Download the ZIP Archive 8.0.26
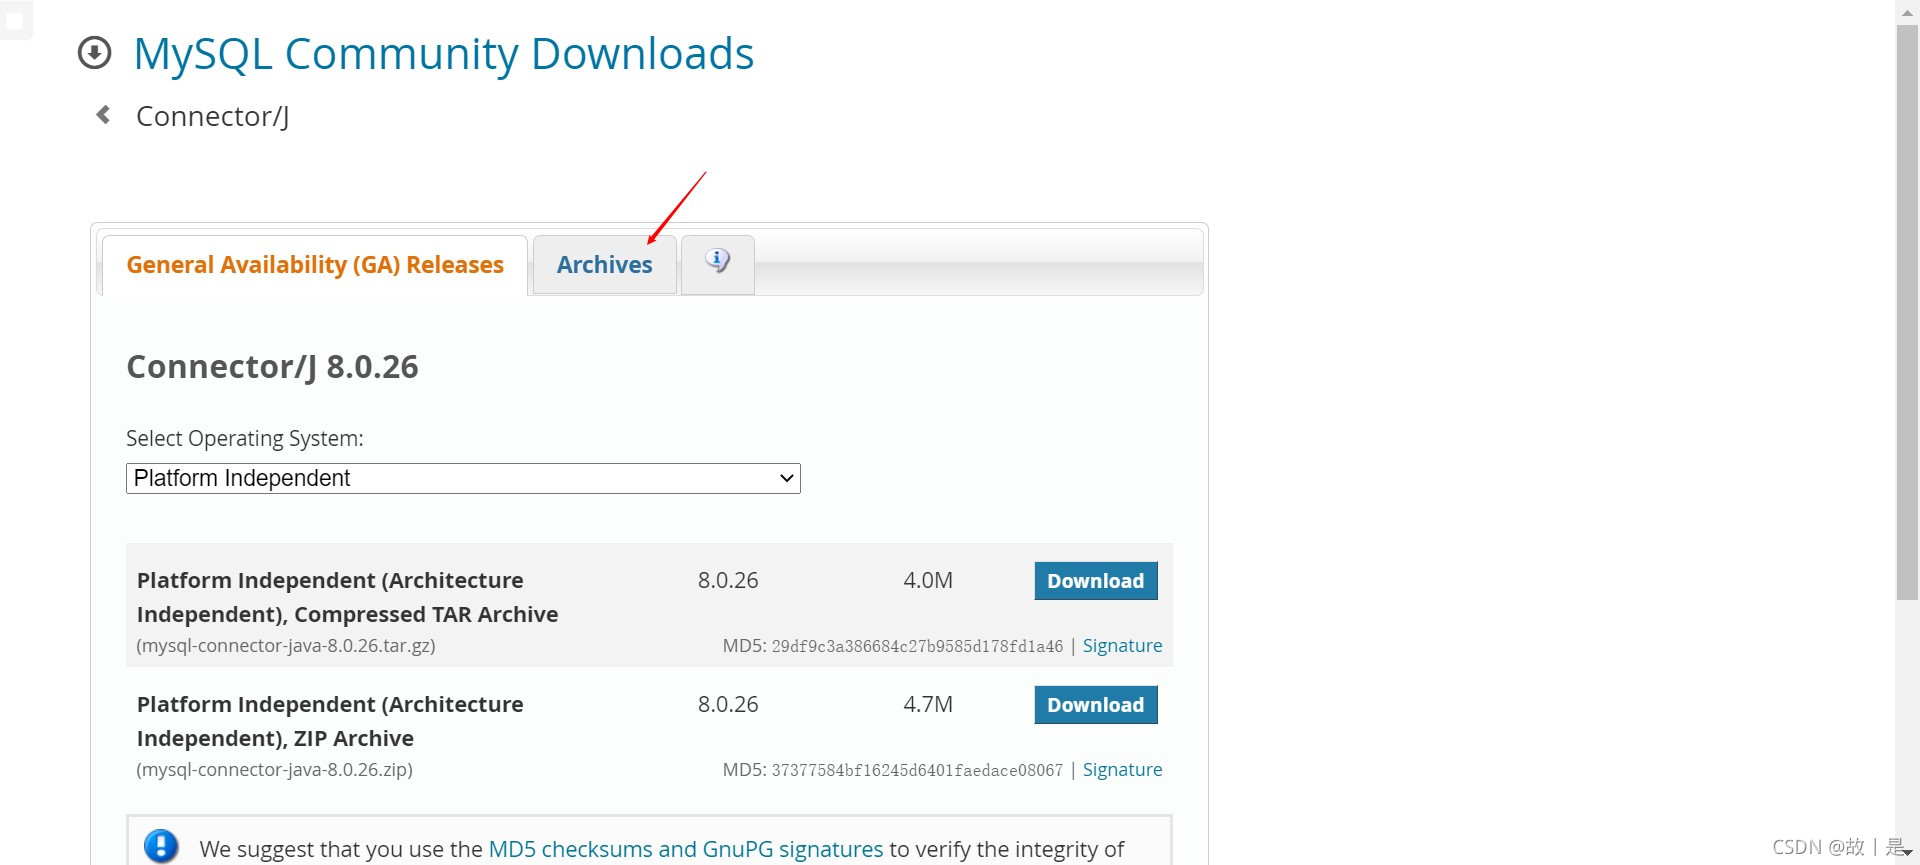Screen dimensions: 1920x865 pos(1096,705)
